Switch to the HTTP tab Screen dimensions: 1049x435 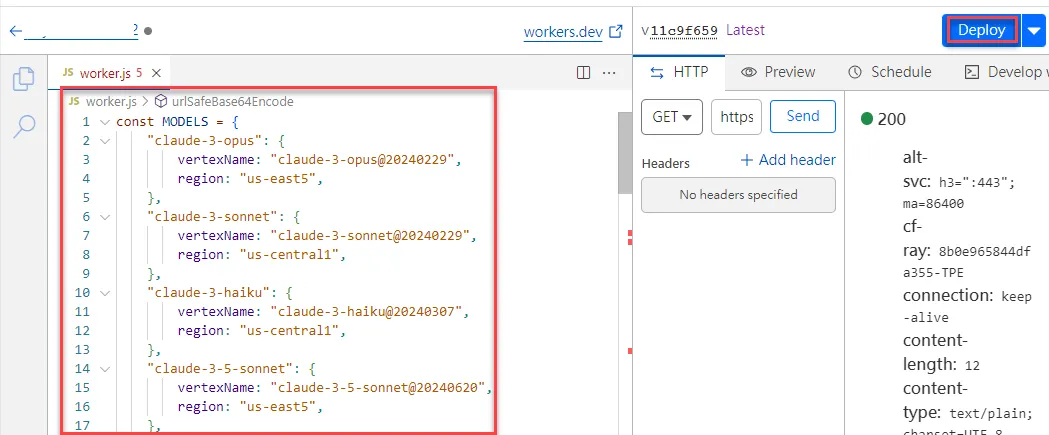tap(678, 72)
